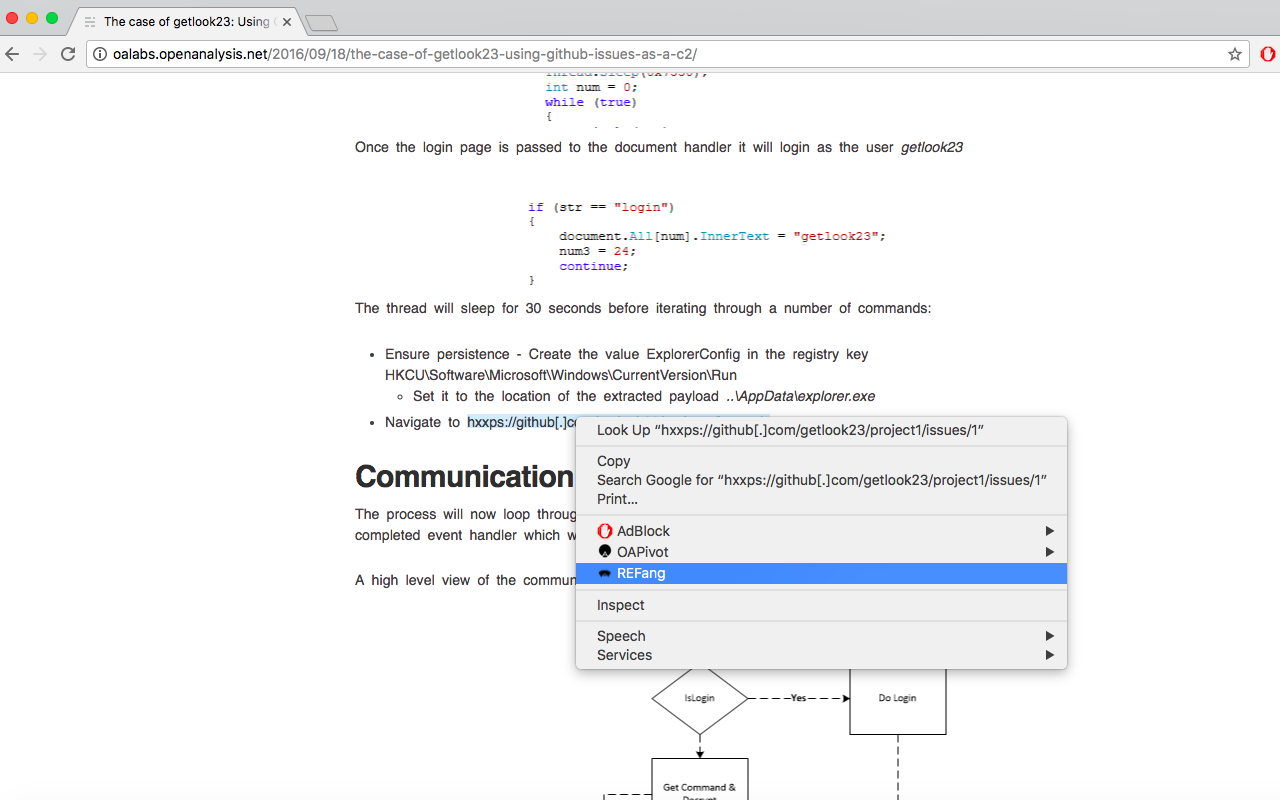Viewport: 1280px width, 800px height.
Task: Choose Inspect in the context menu
Action: 620,605
